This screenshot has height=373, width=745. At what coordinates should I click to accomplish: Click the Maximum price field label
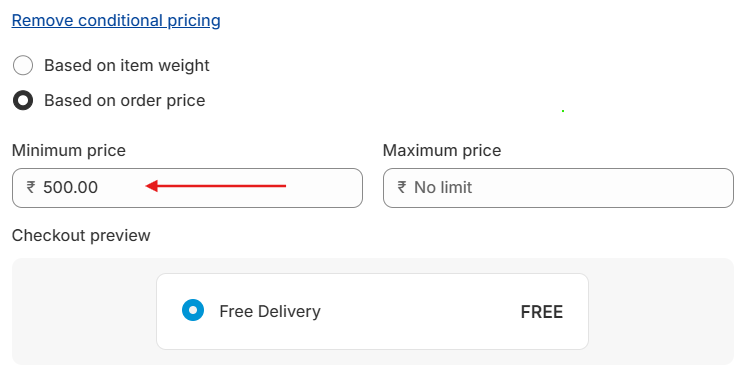click(442, 150)
